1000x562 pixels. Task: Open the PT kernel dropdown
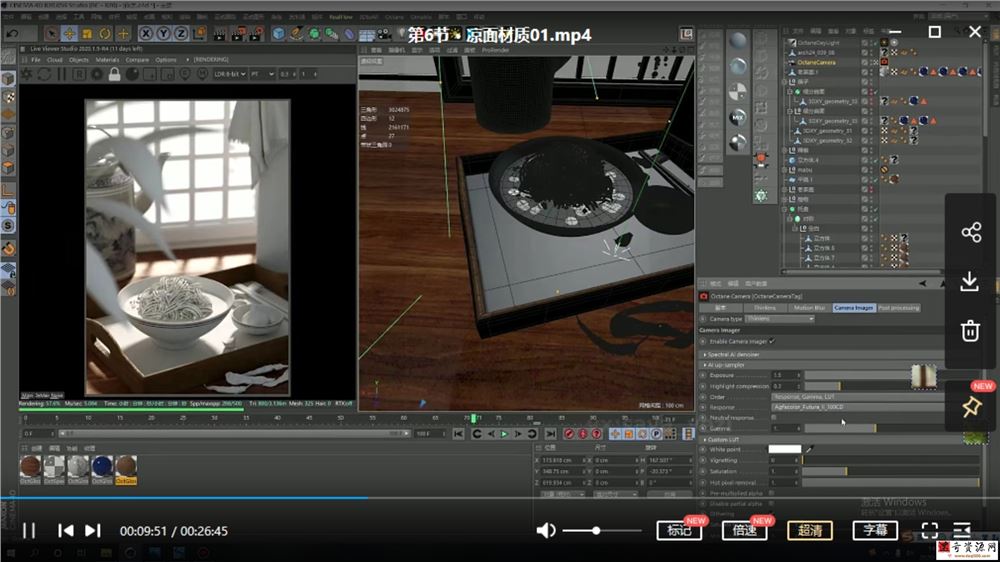[x=262, y=75]
